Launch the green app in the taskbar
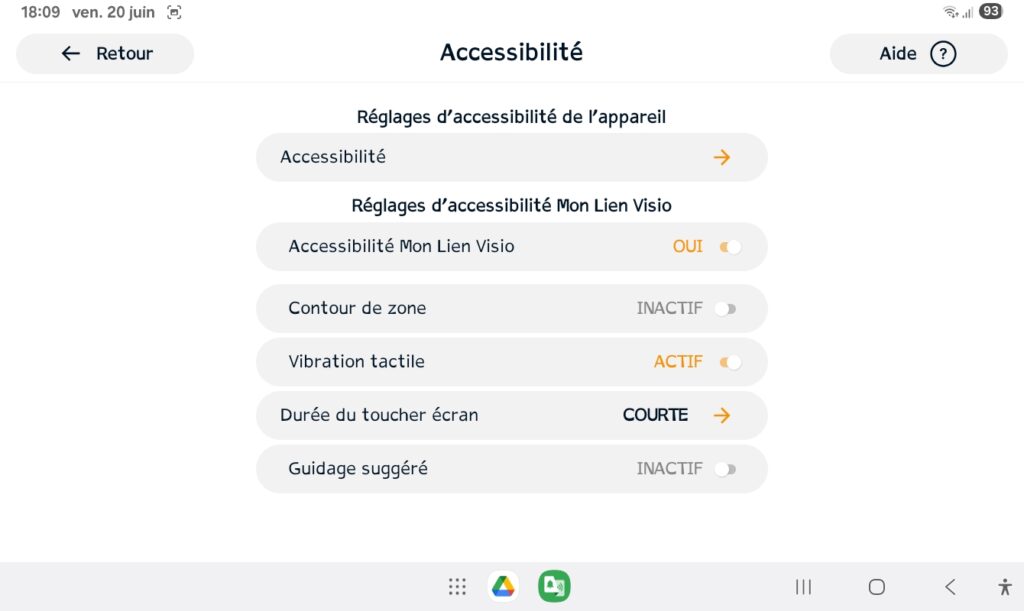Image resolution: width=1024 pixels, height=611 pixels. pos(554,586)
